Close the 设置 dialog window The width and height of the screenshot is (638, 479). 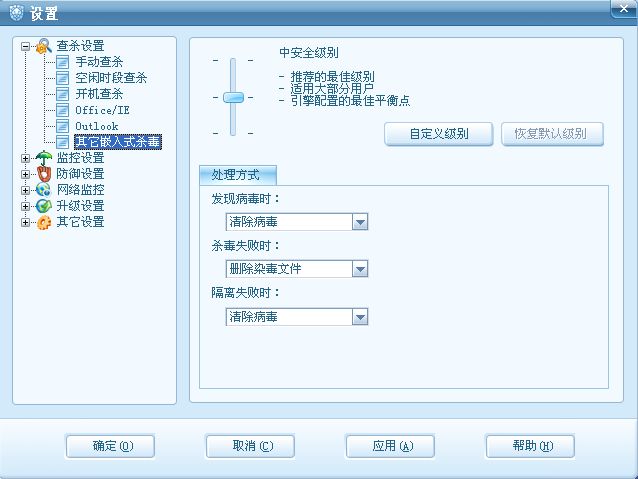623,9
